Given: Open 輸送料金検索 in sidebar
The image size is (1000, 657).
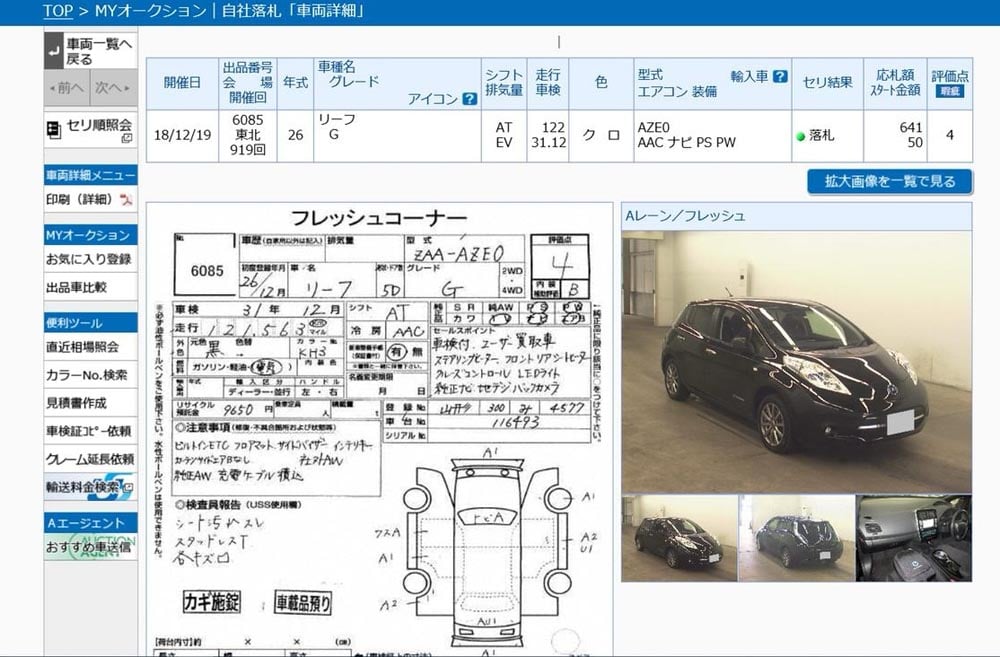Looking at the screenshot, I should tap(91, 487).
